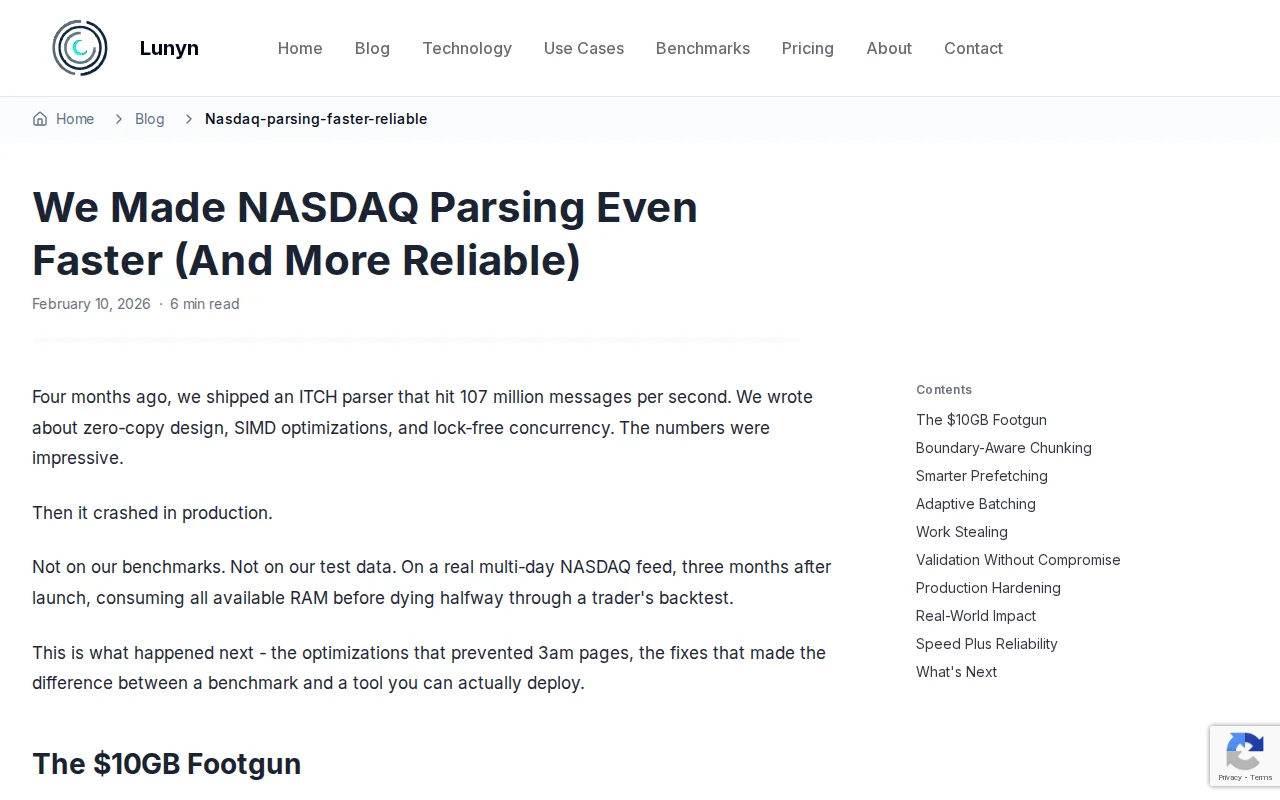The width and height of the screenshot is (1280, 800).
Task: Select the Benchmarks menu item
Action: tap(703, 48)
